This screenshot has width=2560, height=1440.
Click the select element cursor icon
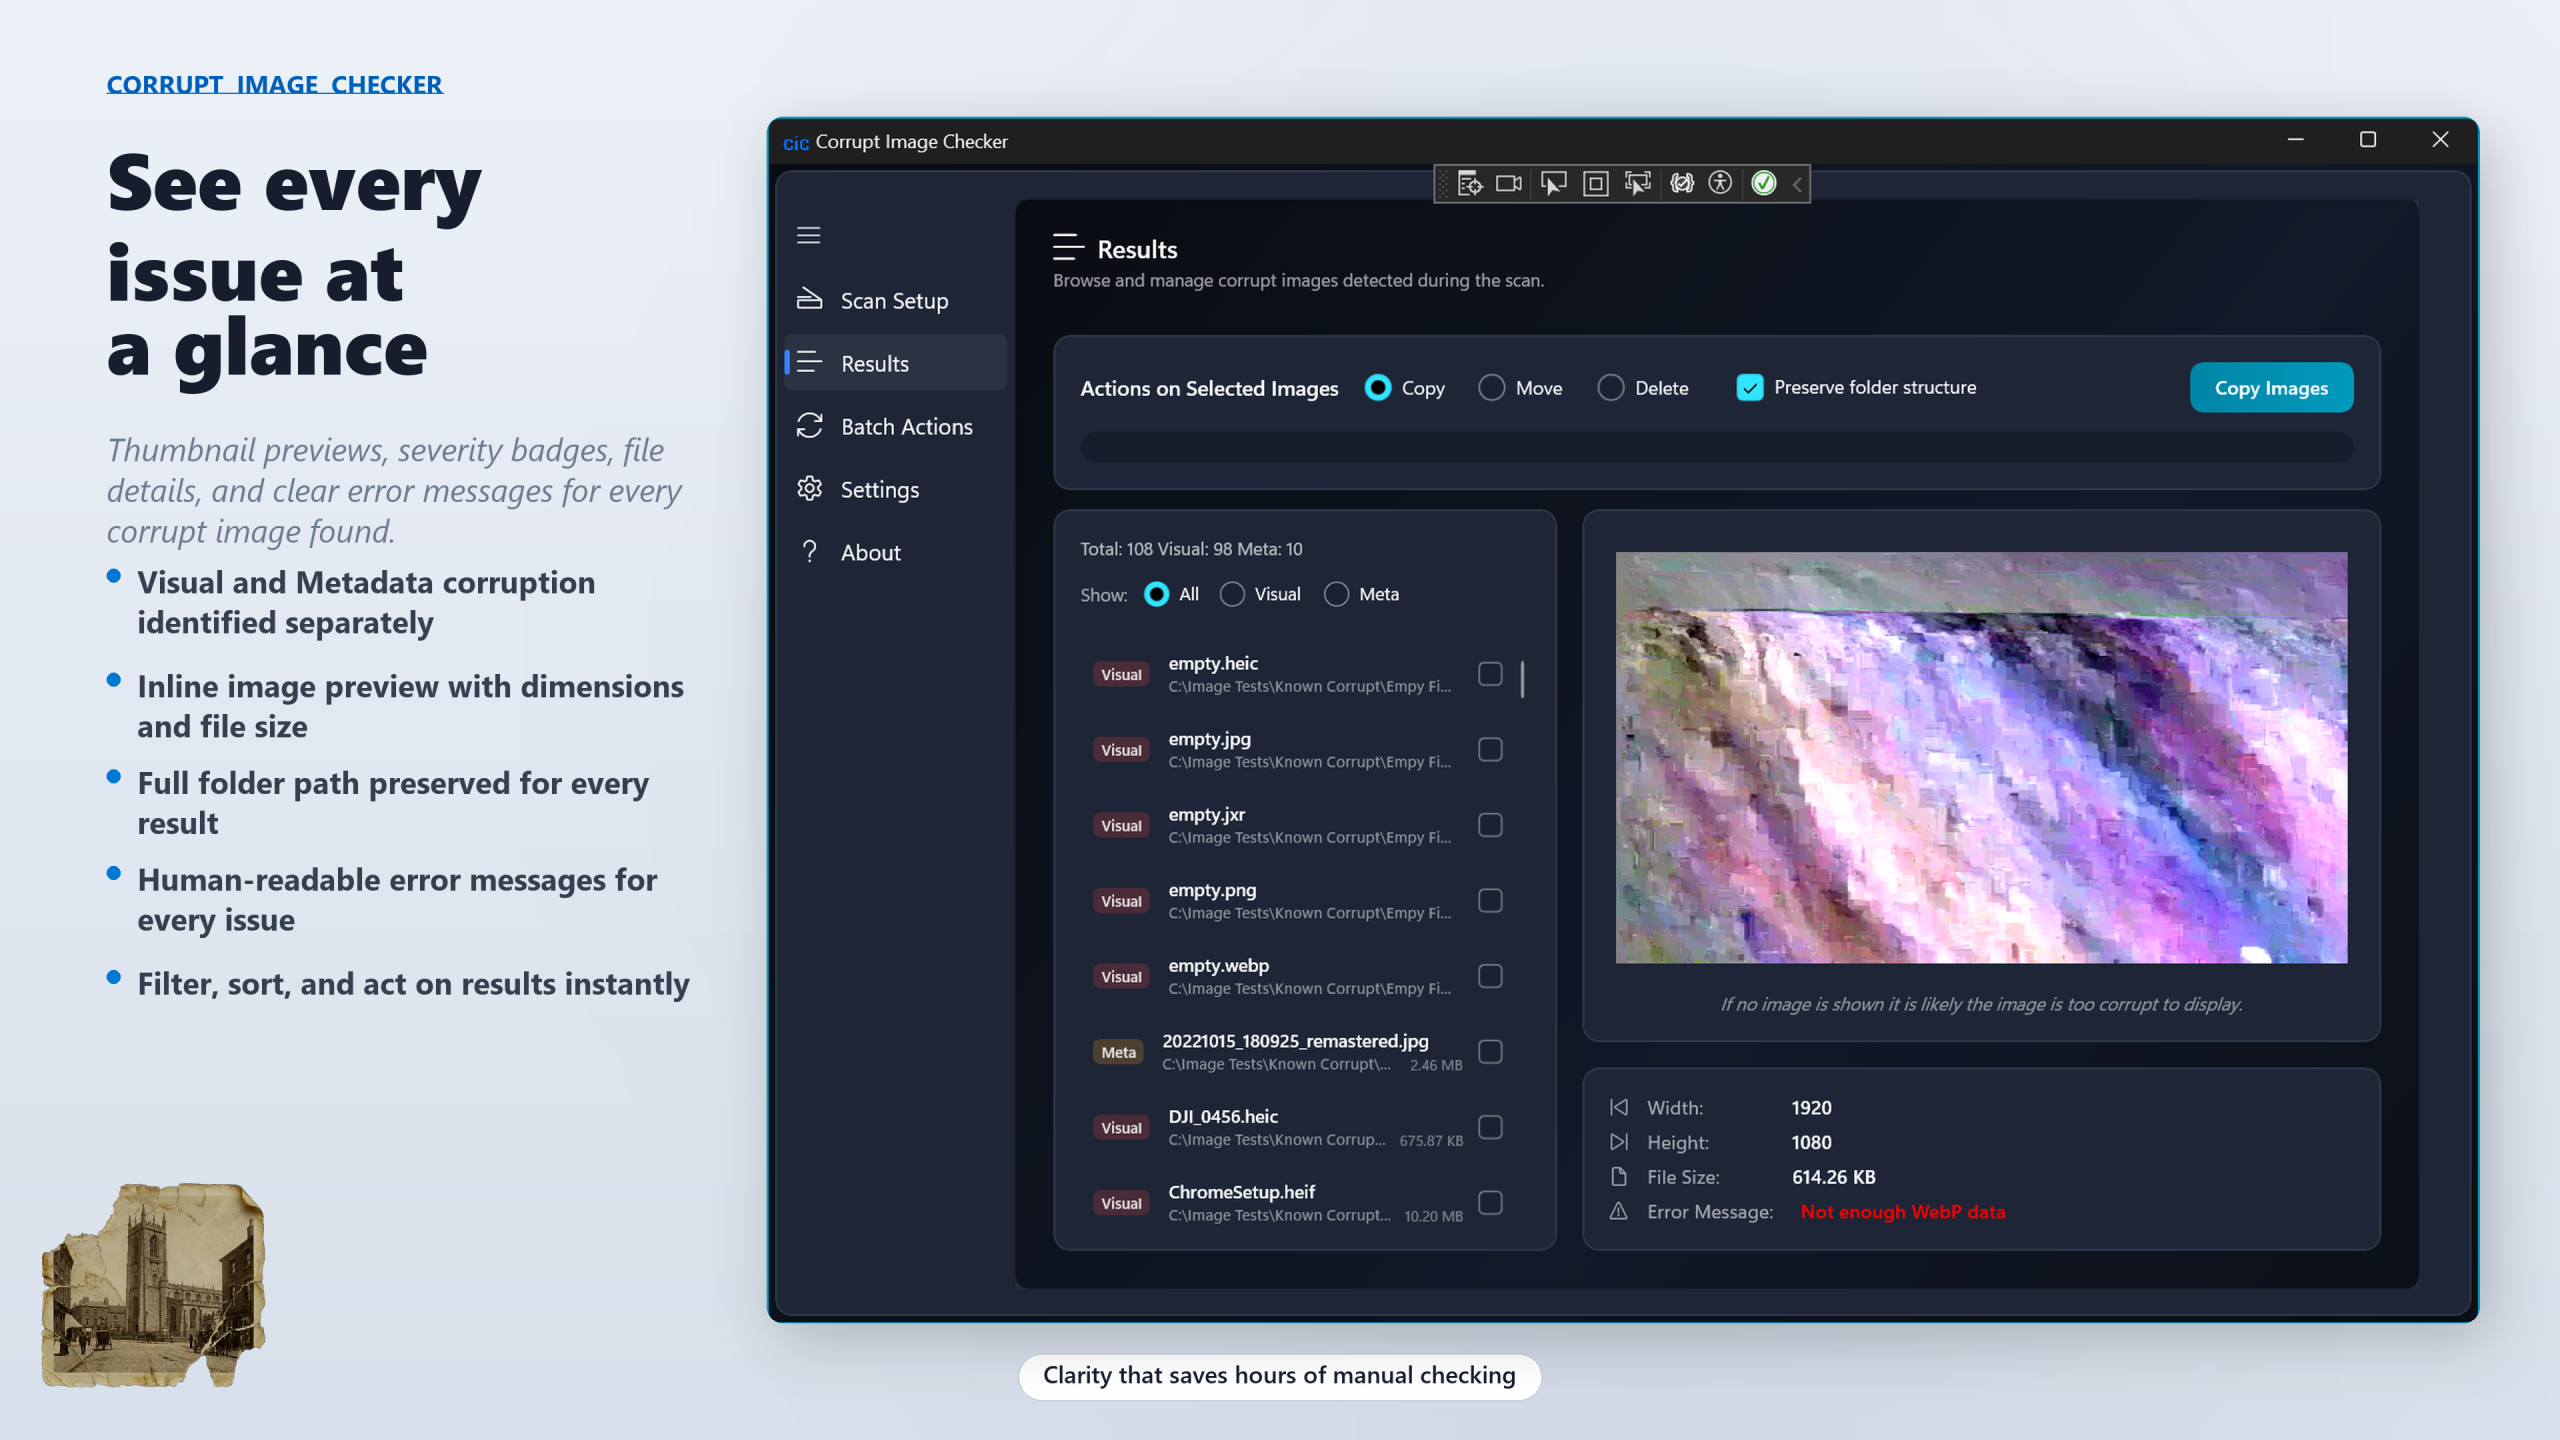point(1553,183)
